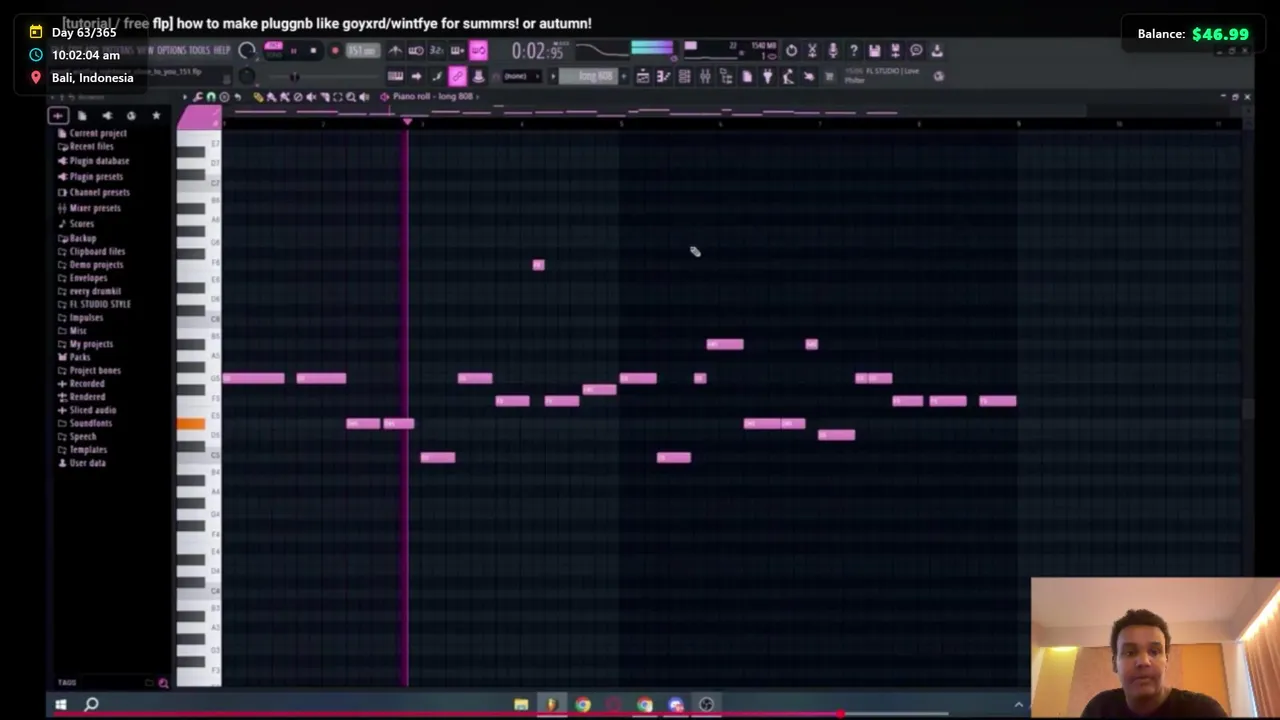Expand the Current project folder

point(92,133)
